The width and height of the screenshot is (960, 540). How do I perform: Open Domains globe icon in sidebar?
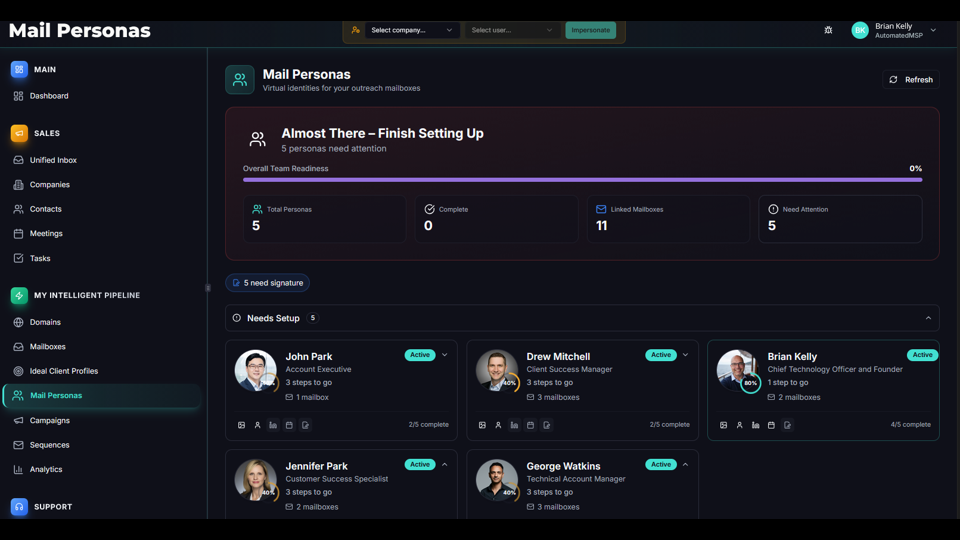click(x=18, y=322)
